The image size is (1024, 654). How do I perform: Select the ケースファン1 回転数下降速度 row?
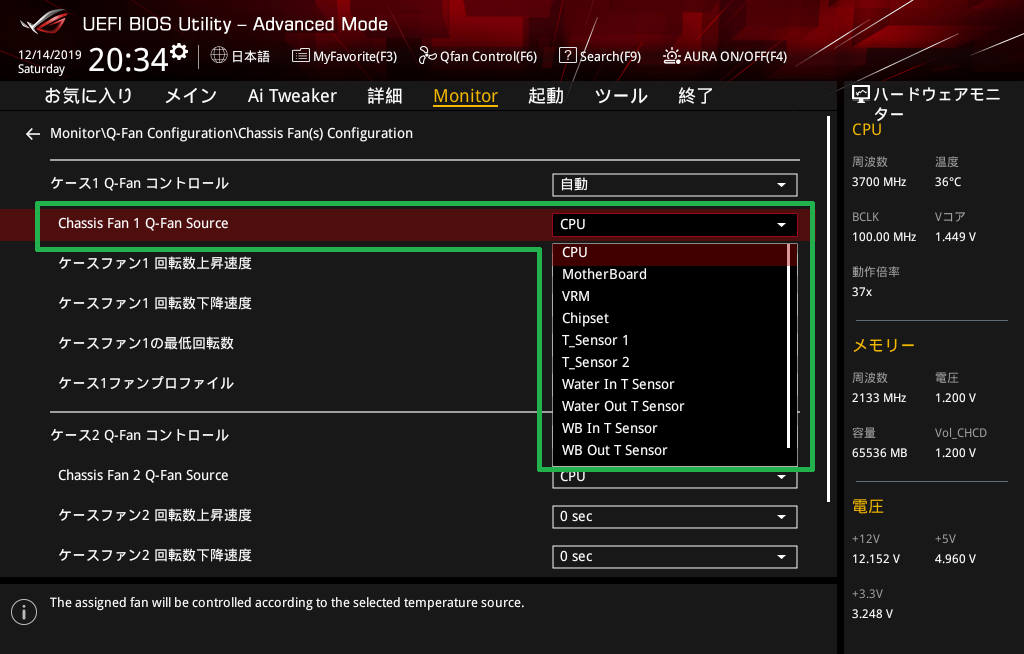pos(155,304)
